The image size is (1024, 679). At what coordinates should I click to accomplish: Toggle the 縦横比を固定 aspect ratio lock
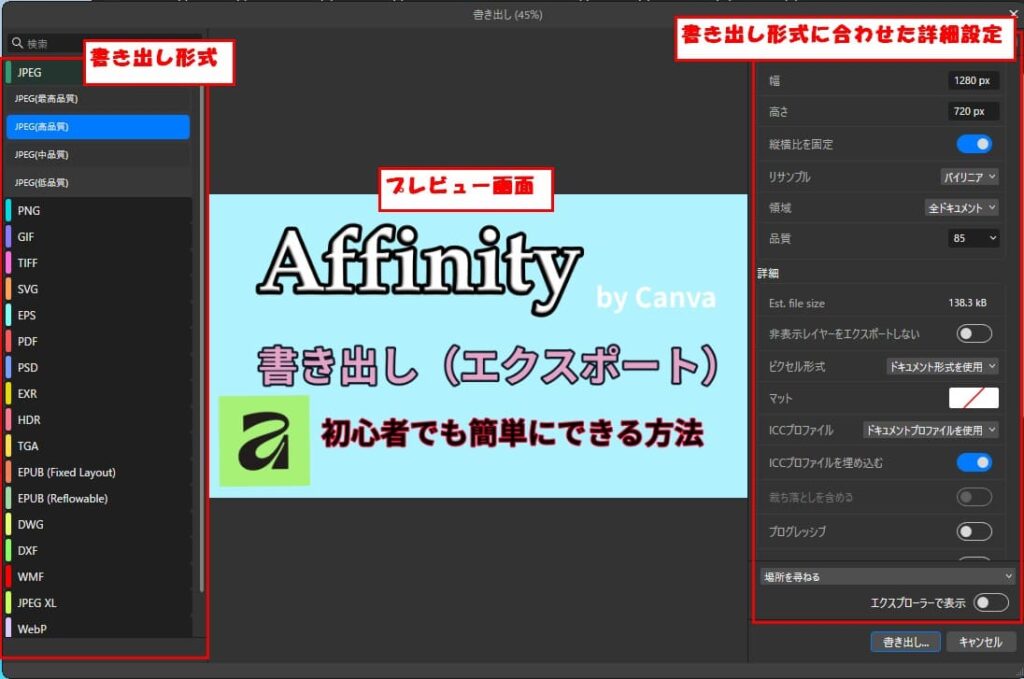coord(974,144)
